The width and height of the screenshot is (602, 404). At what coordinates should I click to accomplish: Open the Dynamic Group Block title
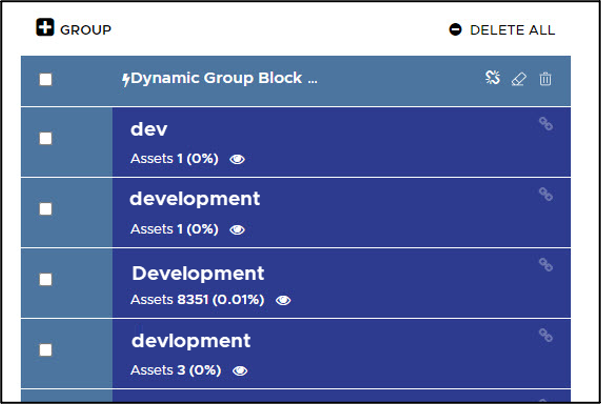click(x=224, y=78)
